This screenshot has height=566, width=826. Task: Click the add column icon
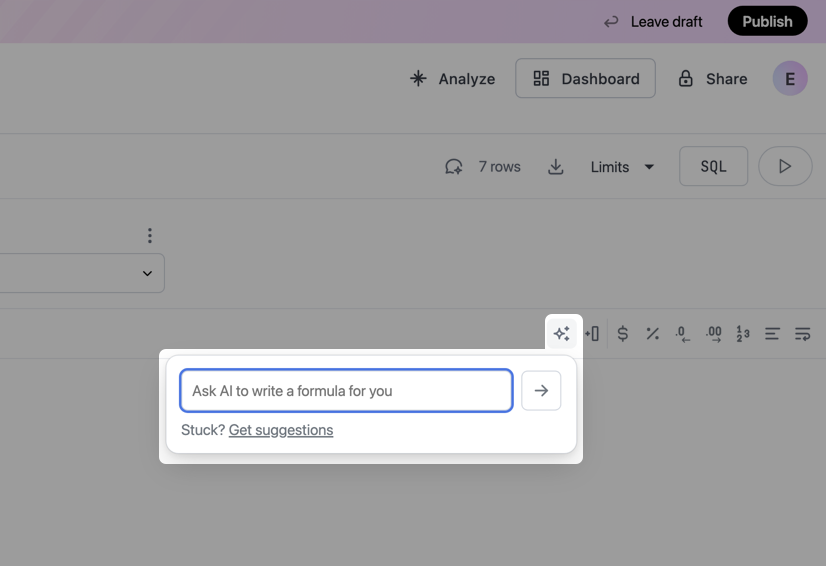tap(592, 334)
